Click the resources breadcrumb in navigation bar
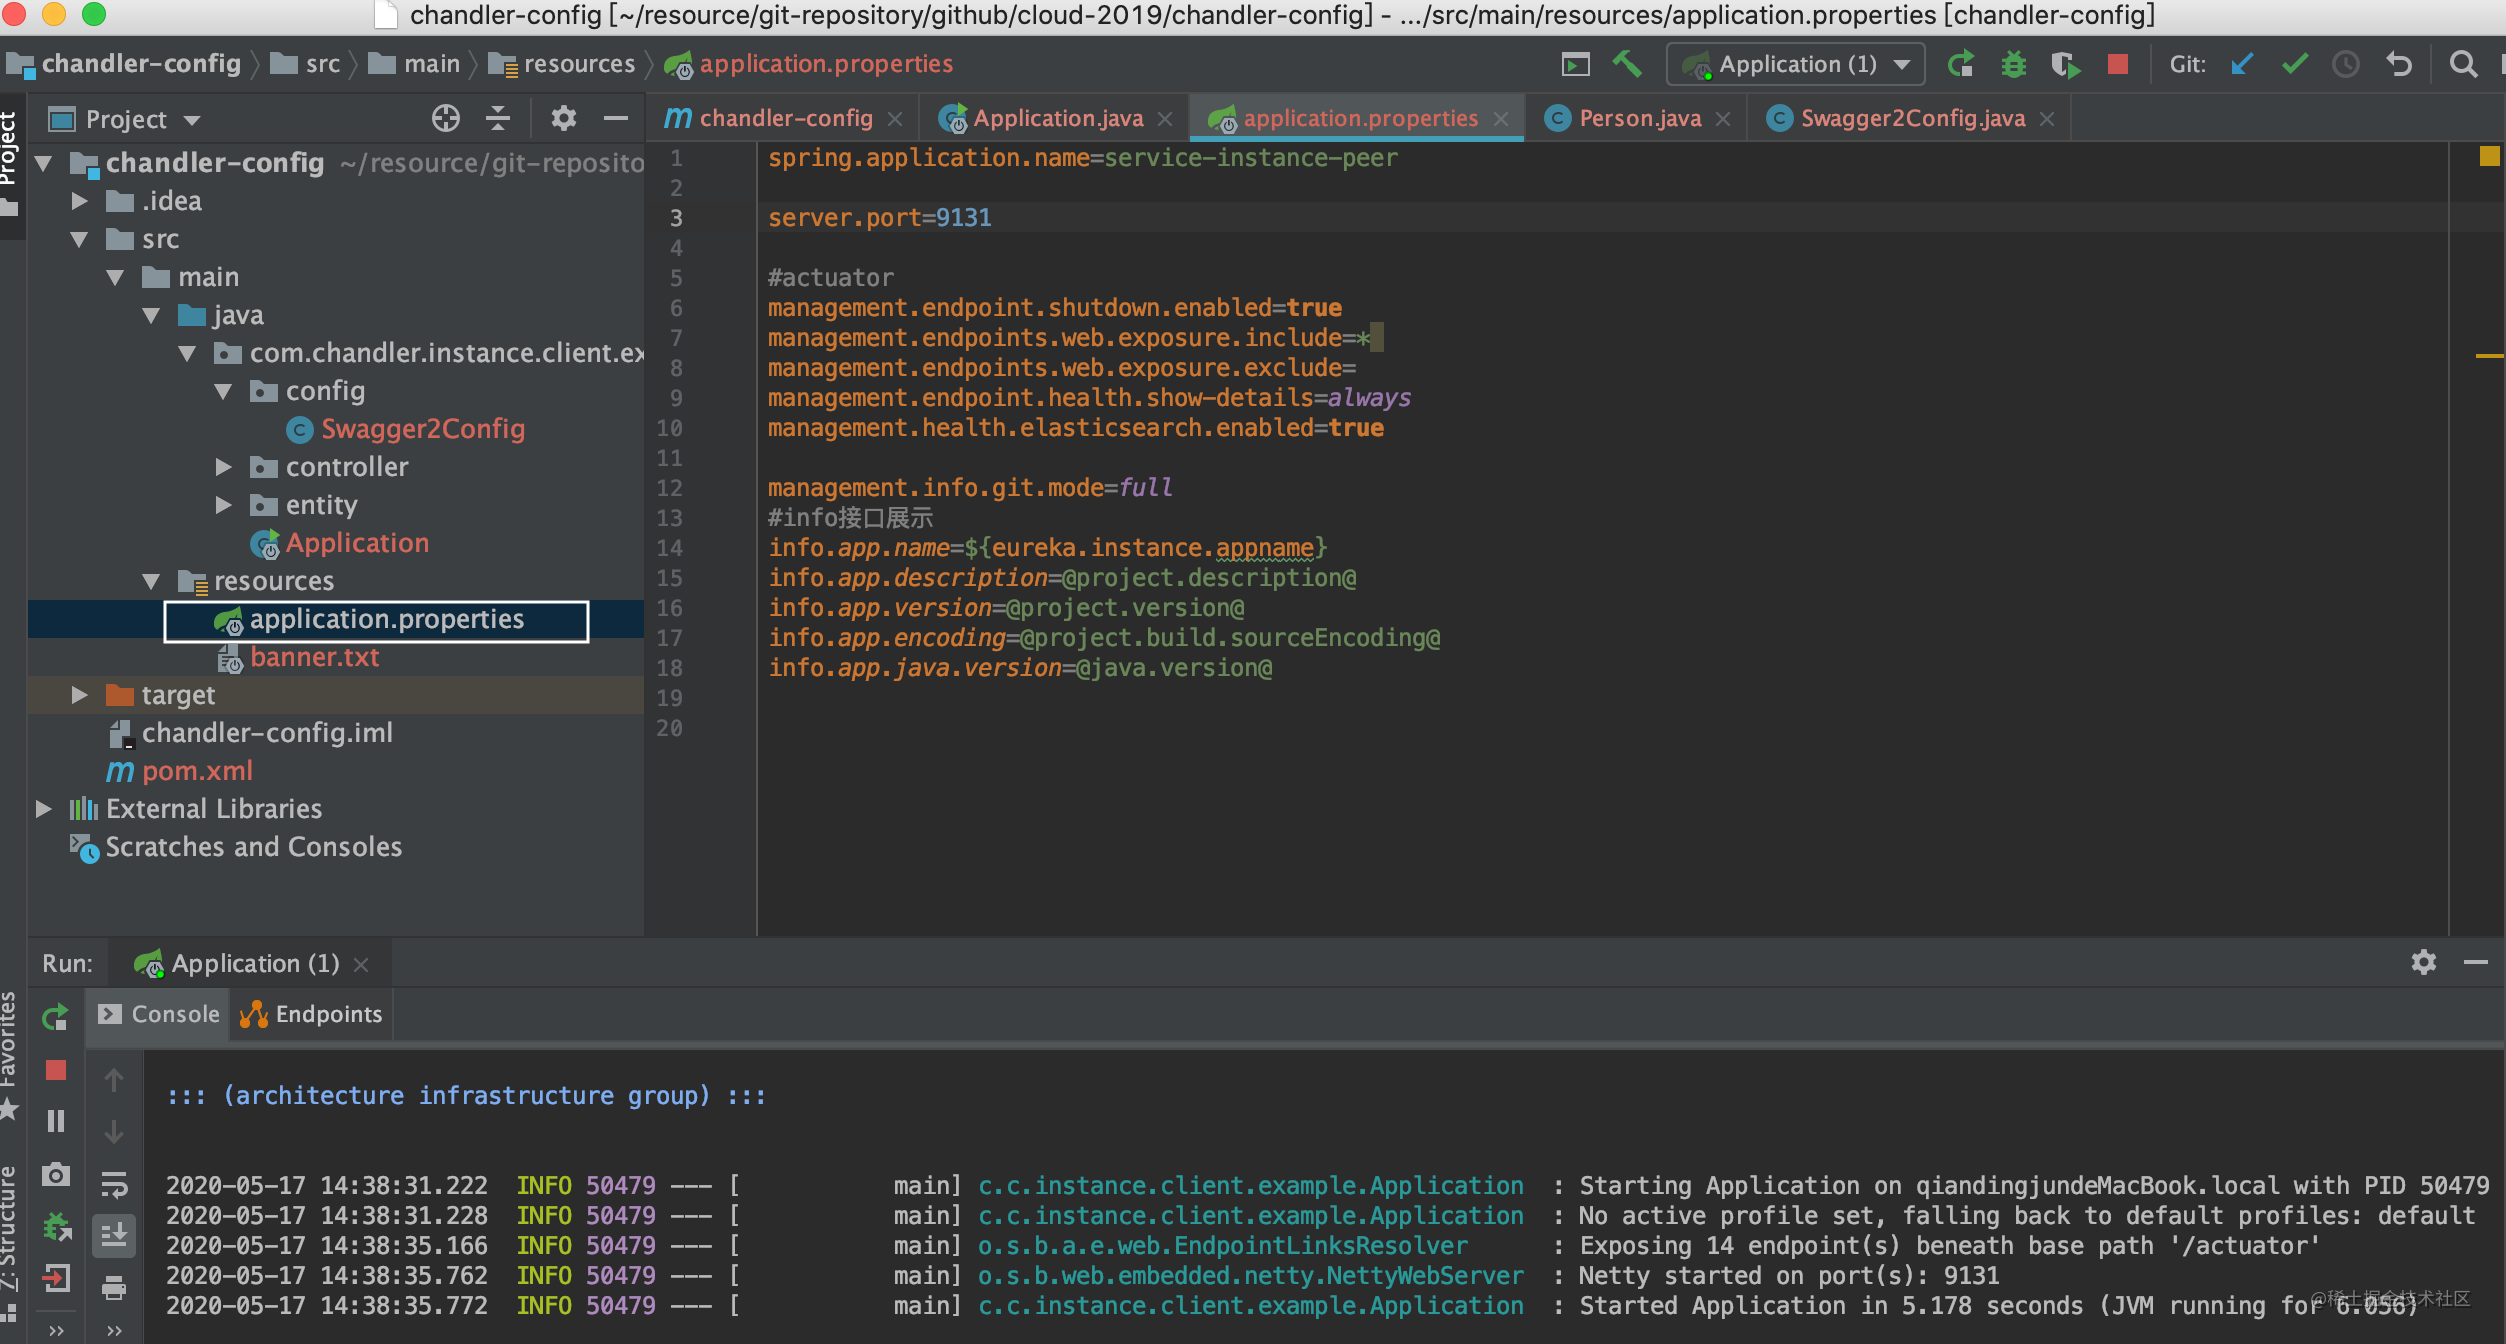Image resolution: width=2506 pixels, height=1344 pixels. tap(578, 64)
